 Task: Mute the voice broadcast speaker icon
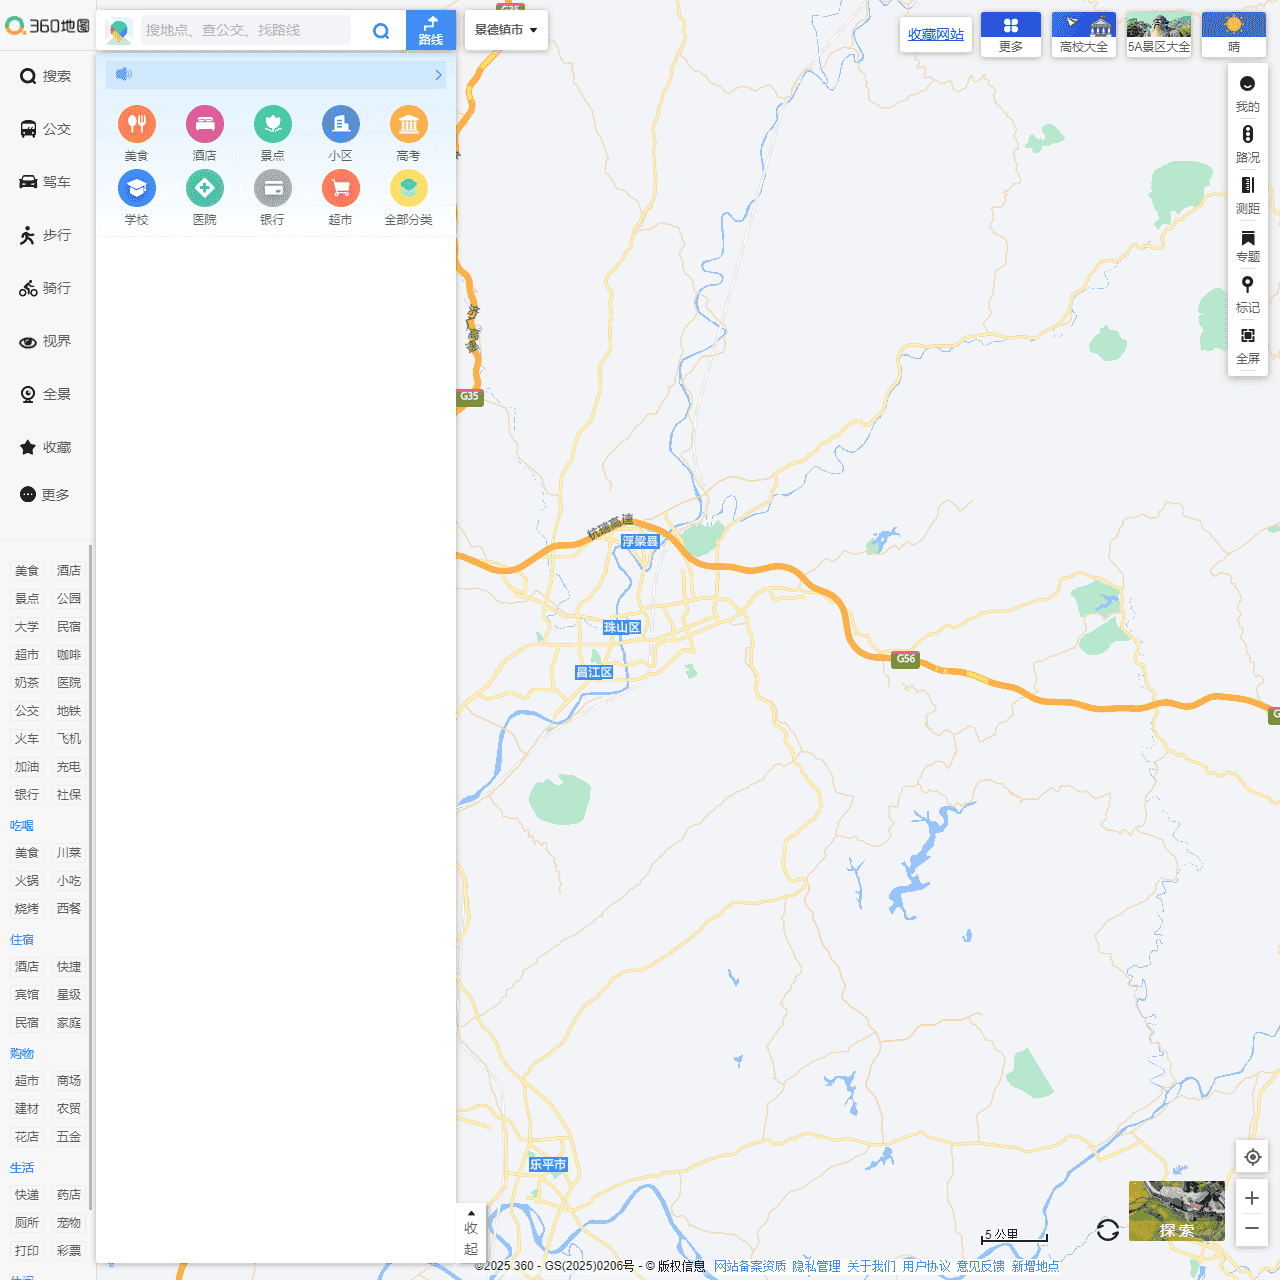124,73
